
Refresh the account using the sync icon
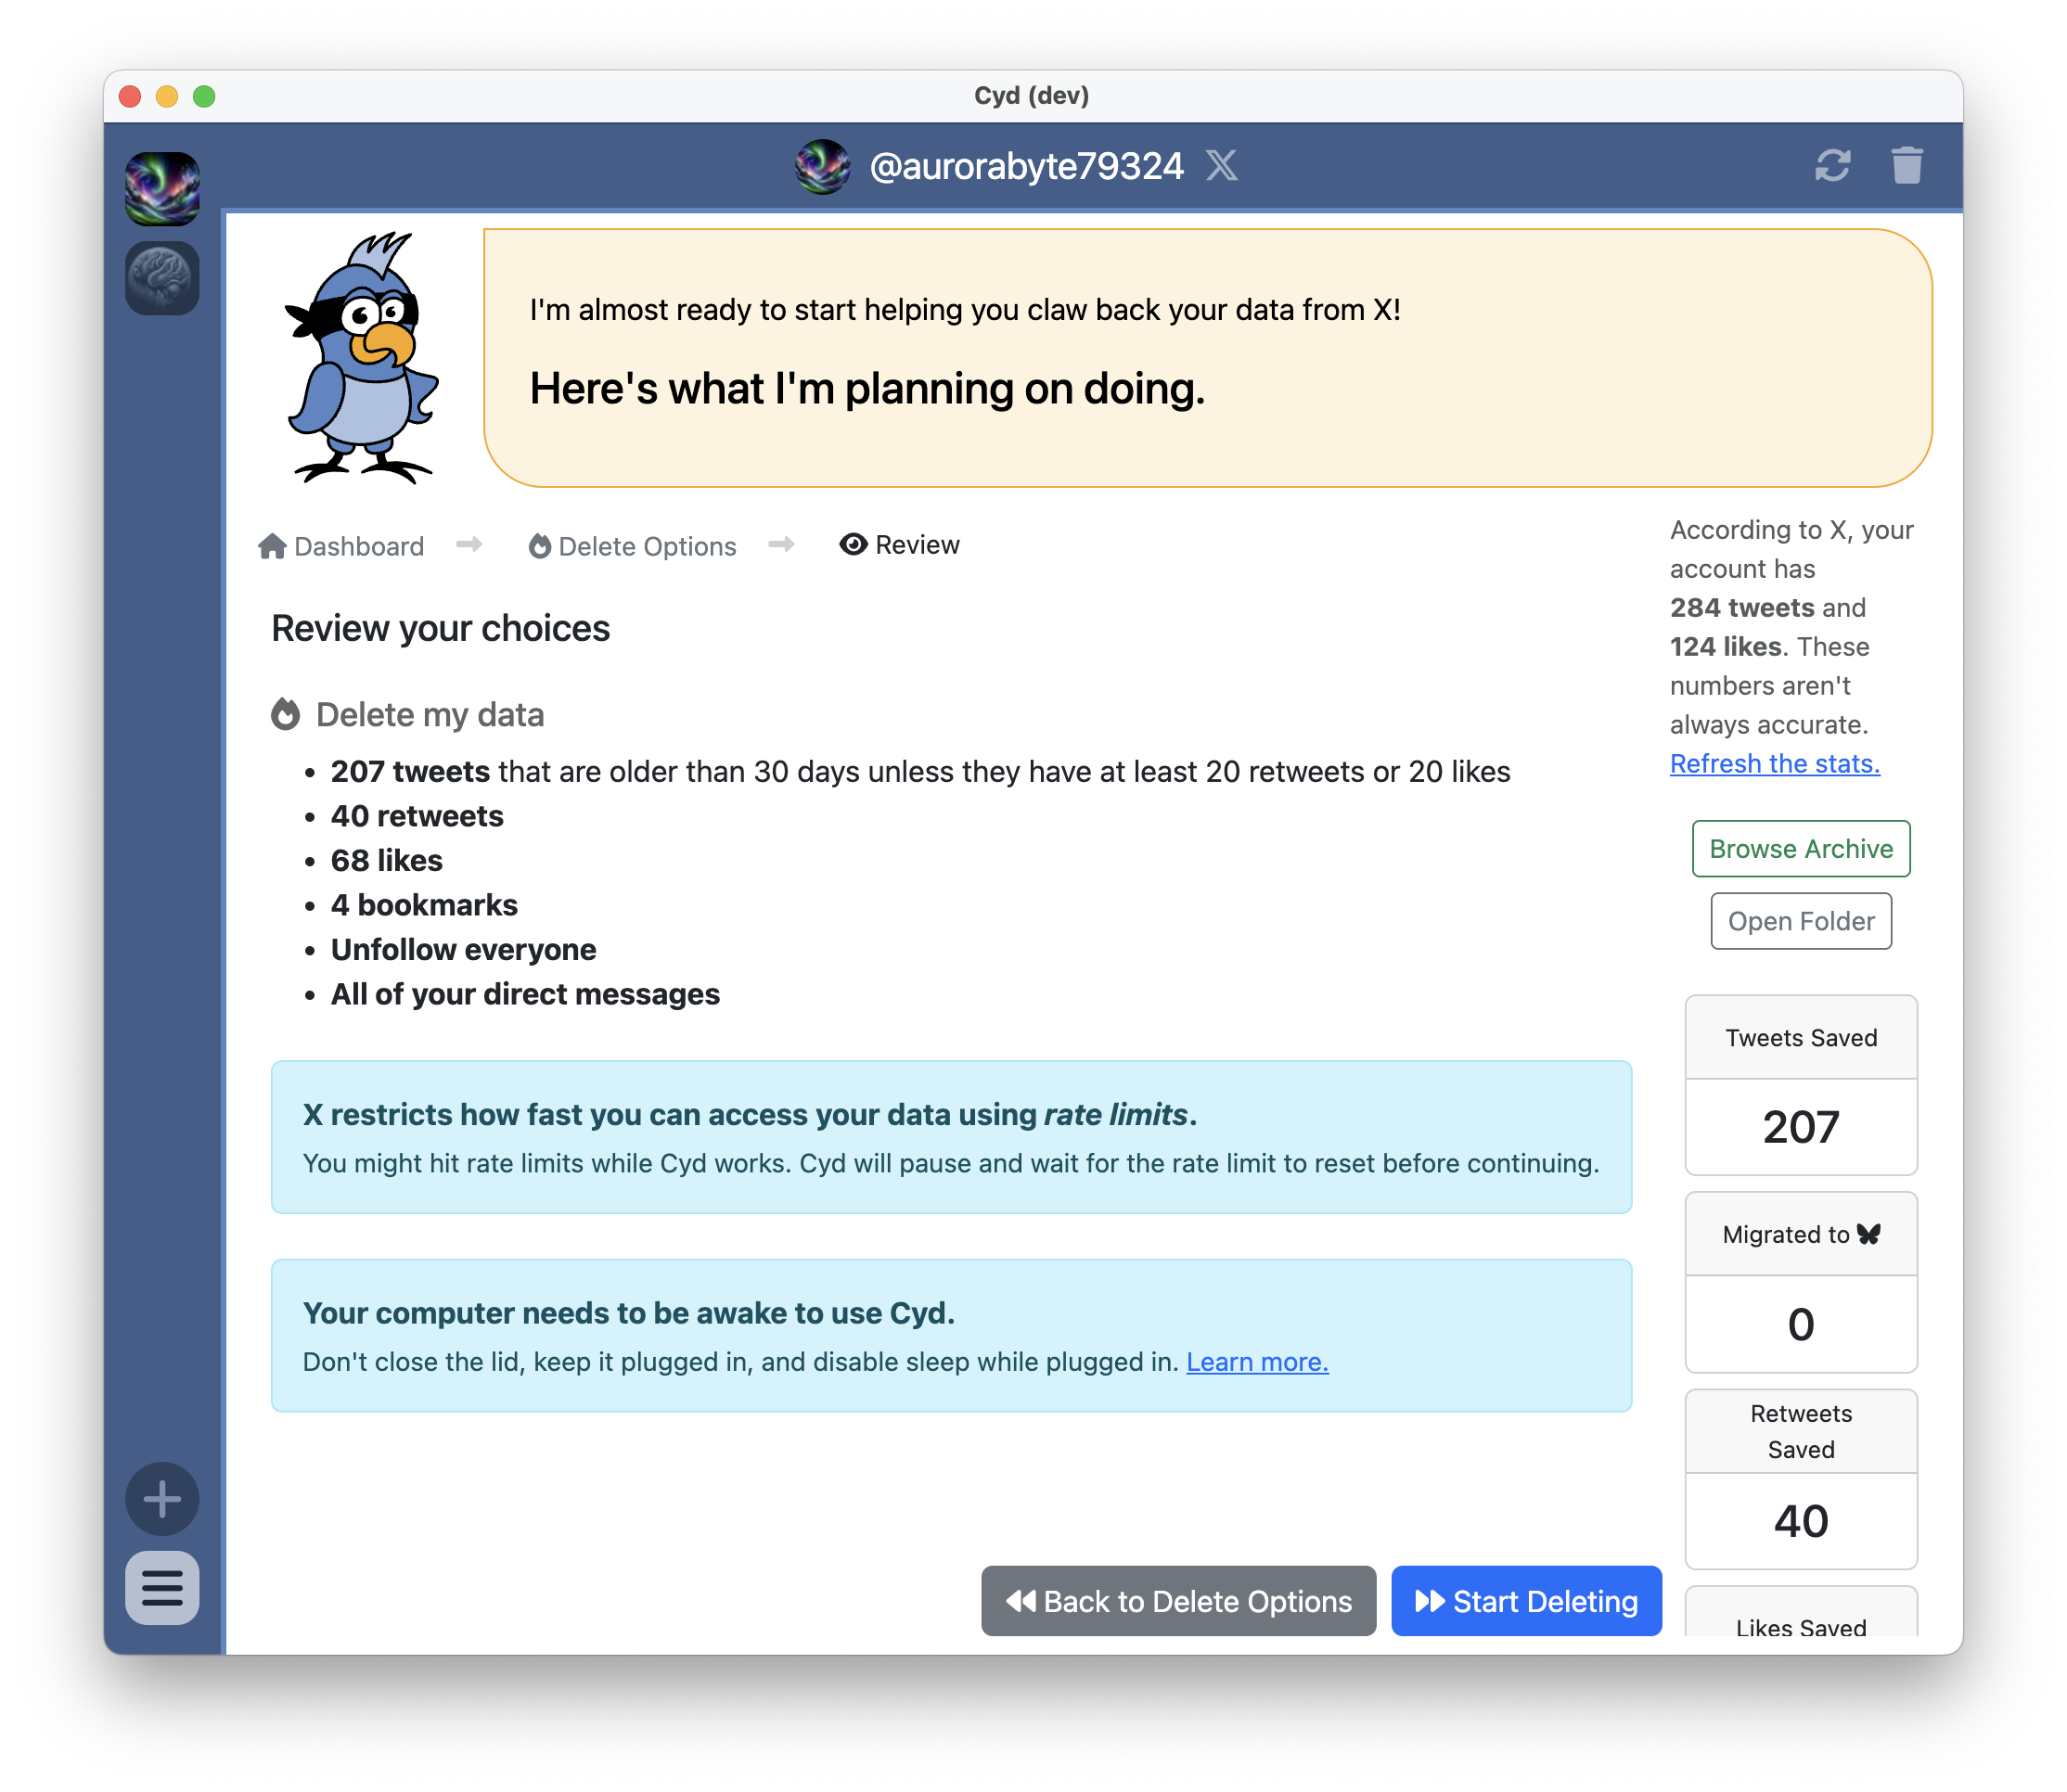click(x=1834, y=166)
